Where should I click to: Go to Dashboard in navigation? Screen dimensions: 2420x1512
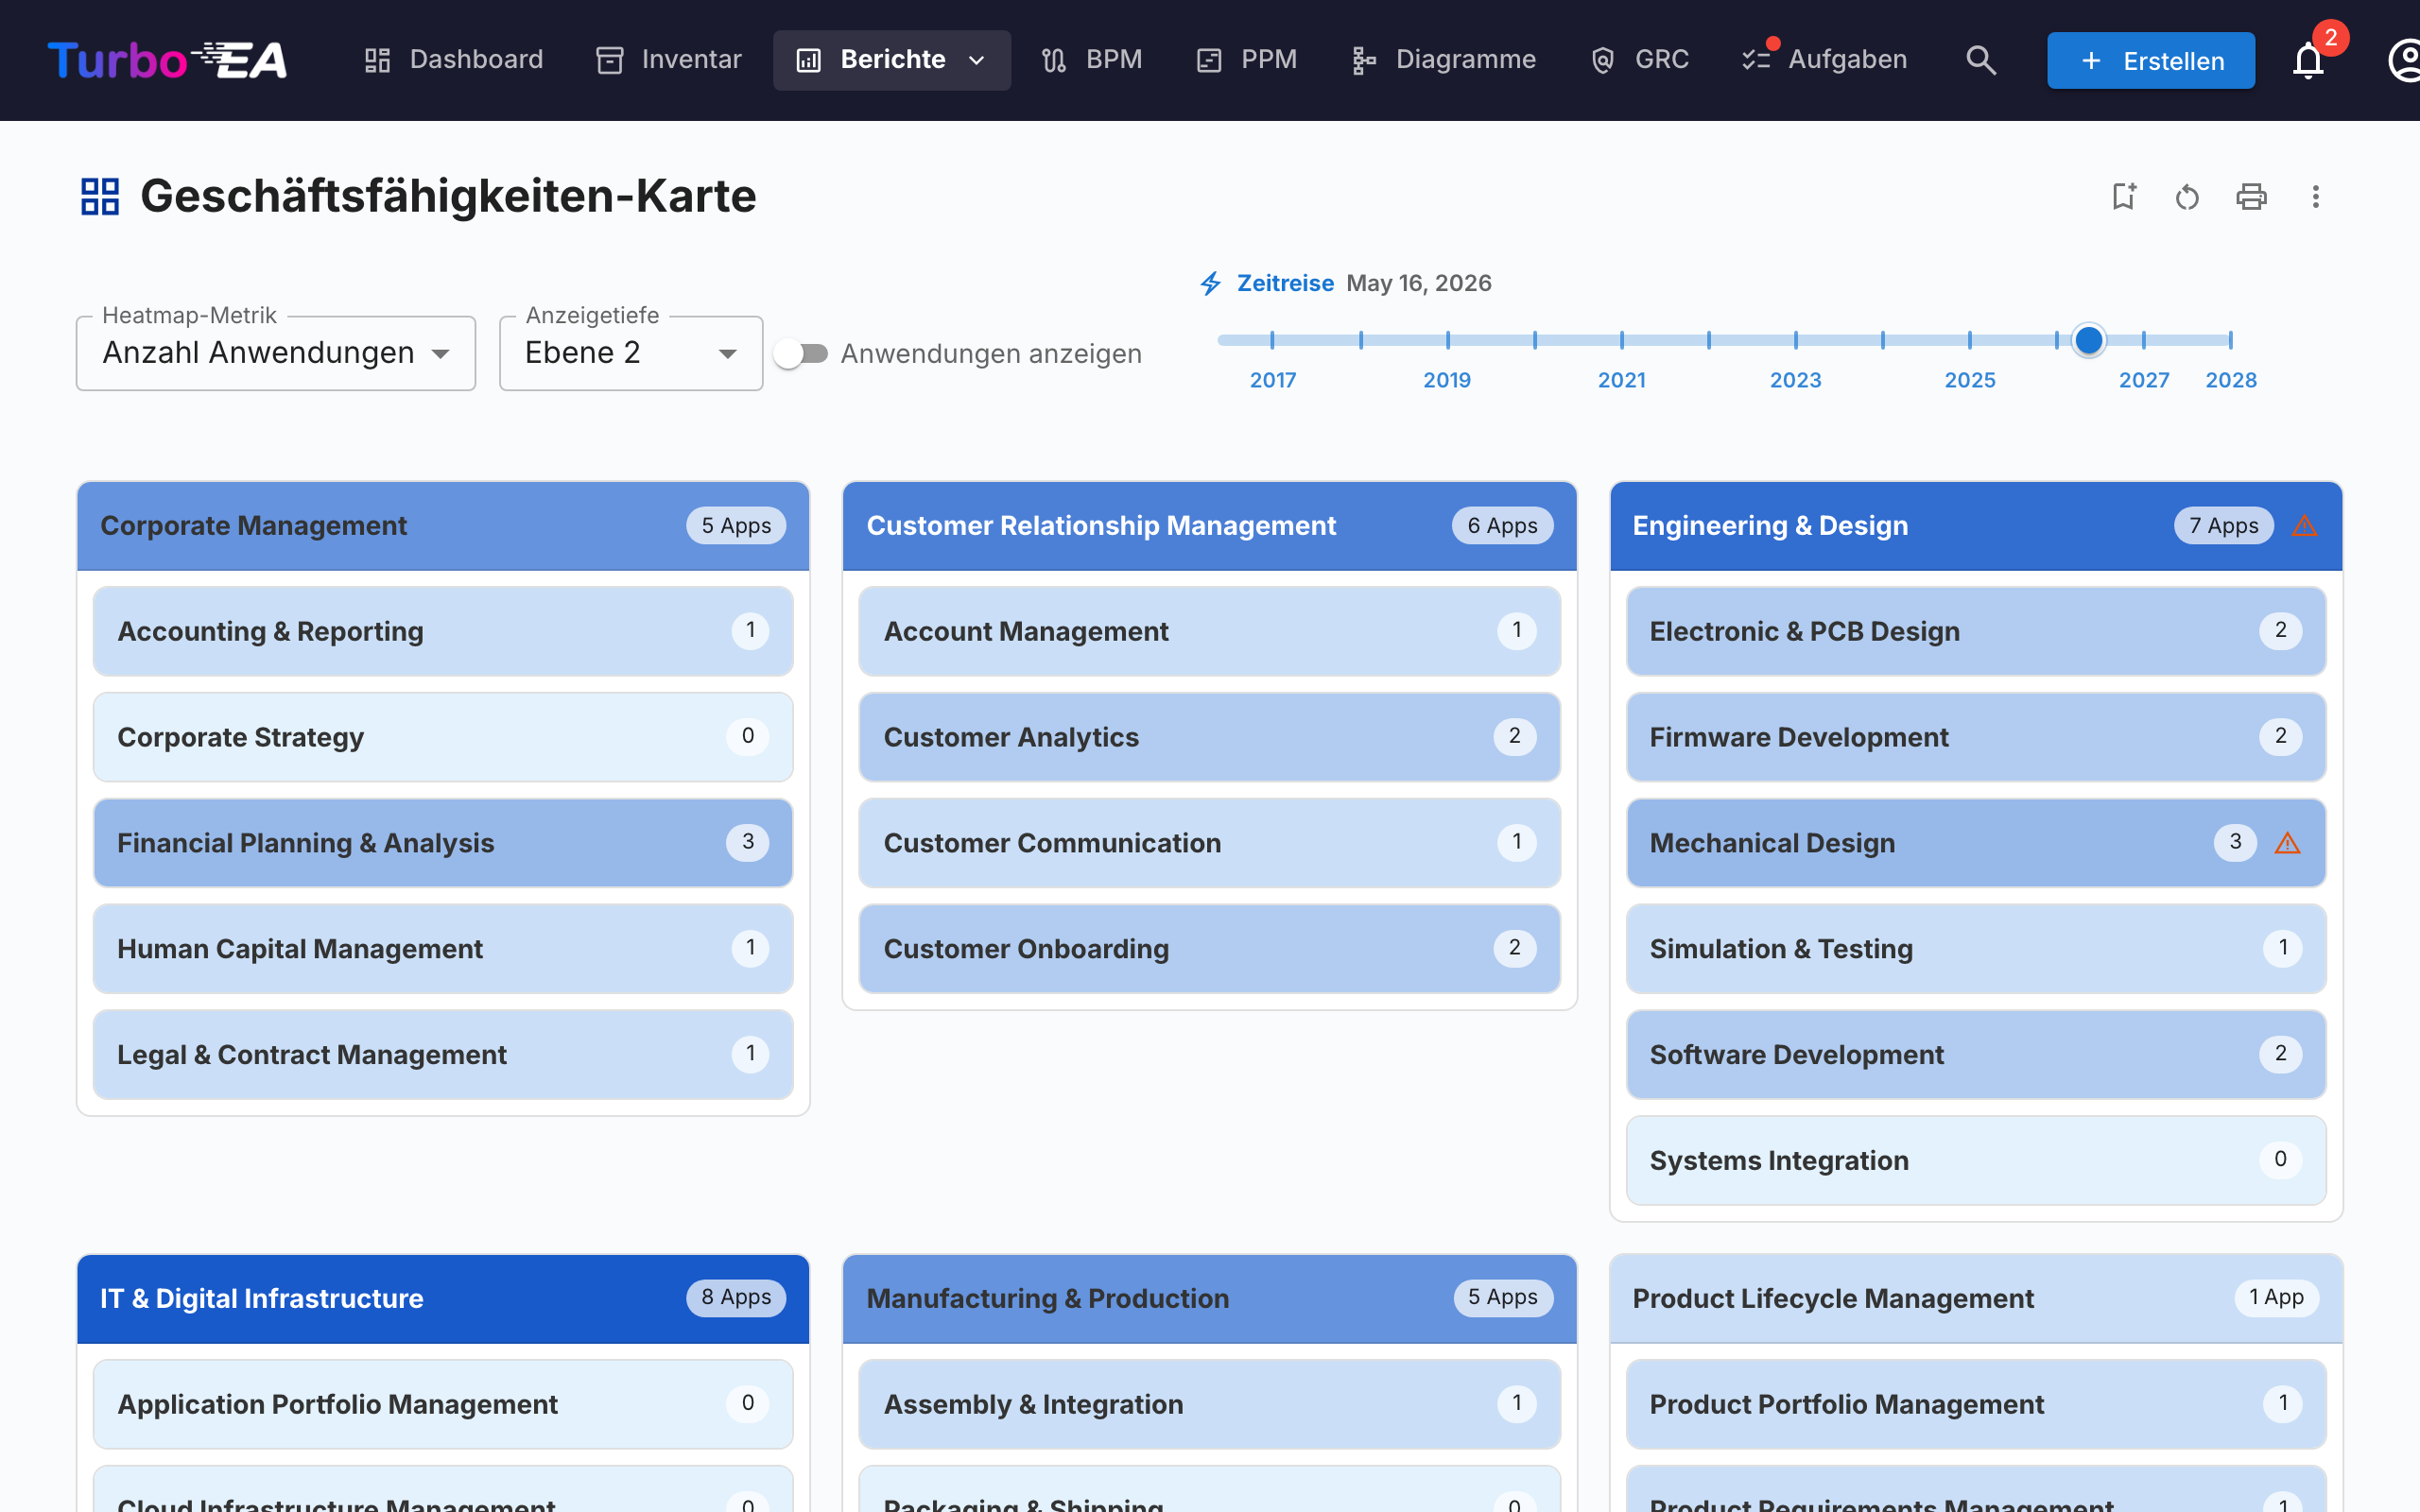[454, 60]
